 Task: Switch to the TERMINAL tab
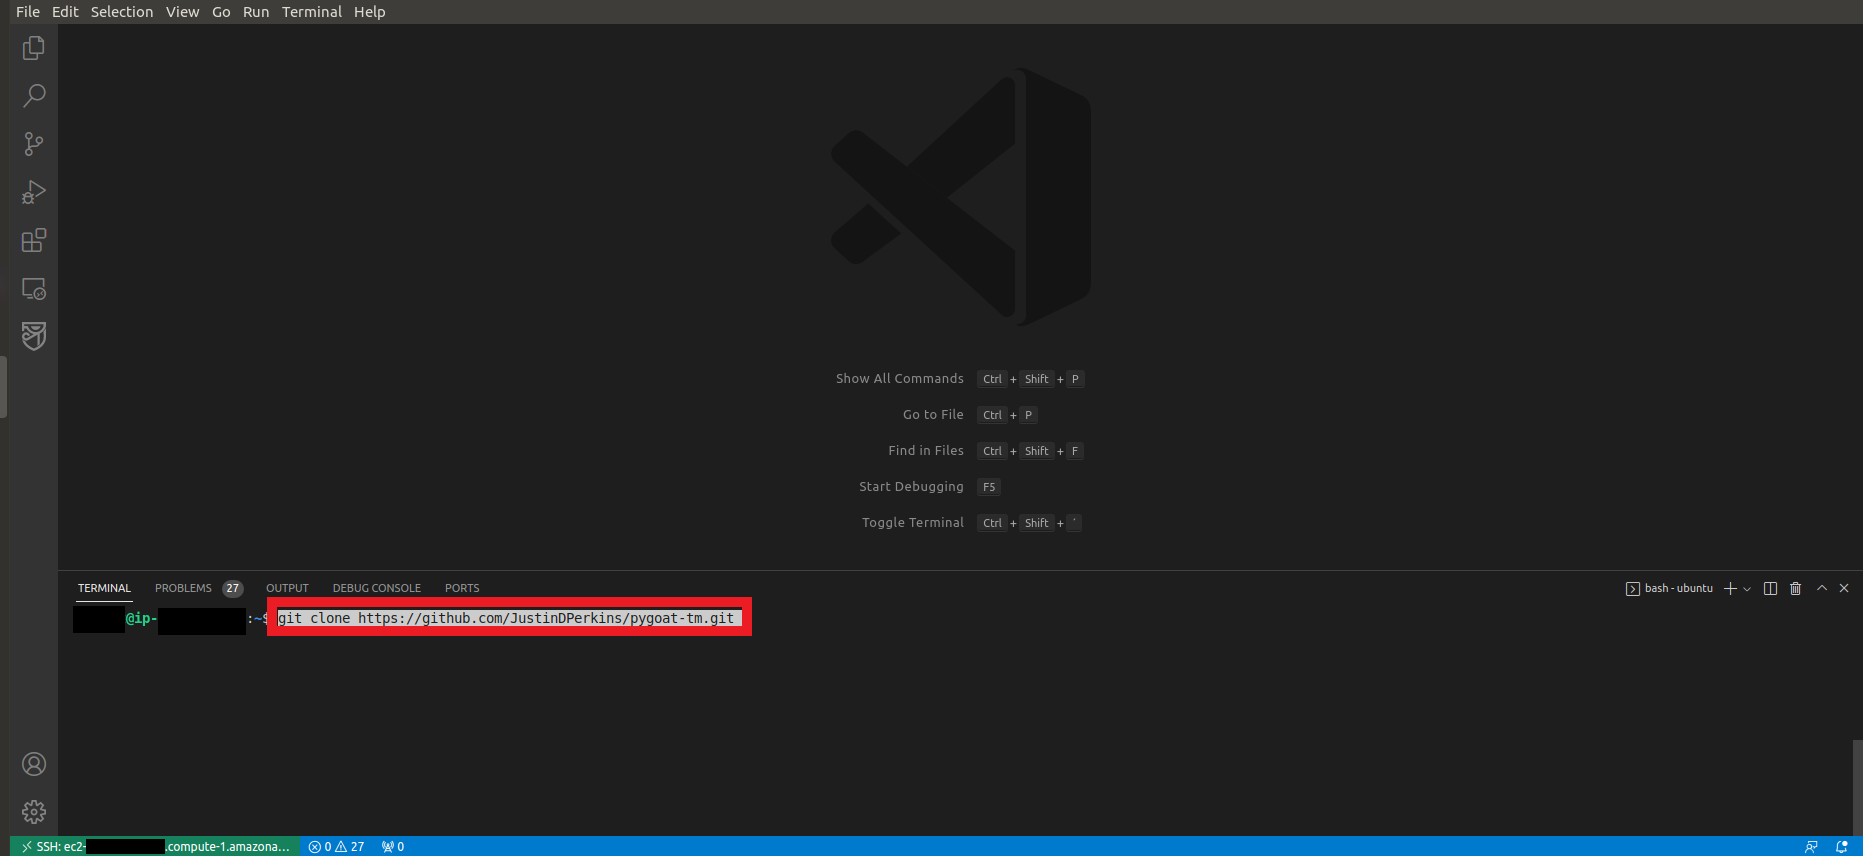click(x=104, y=588)
